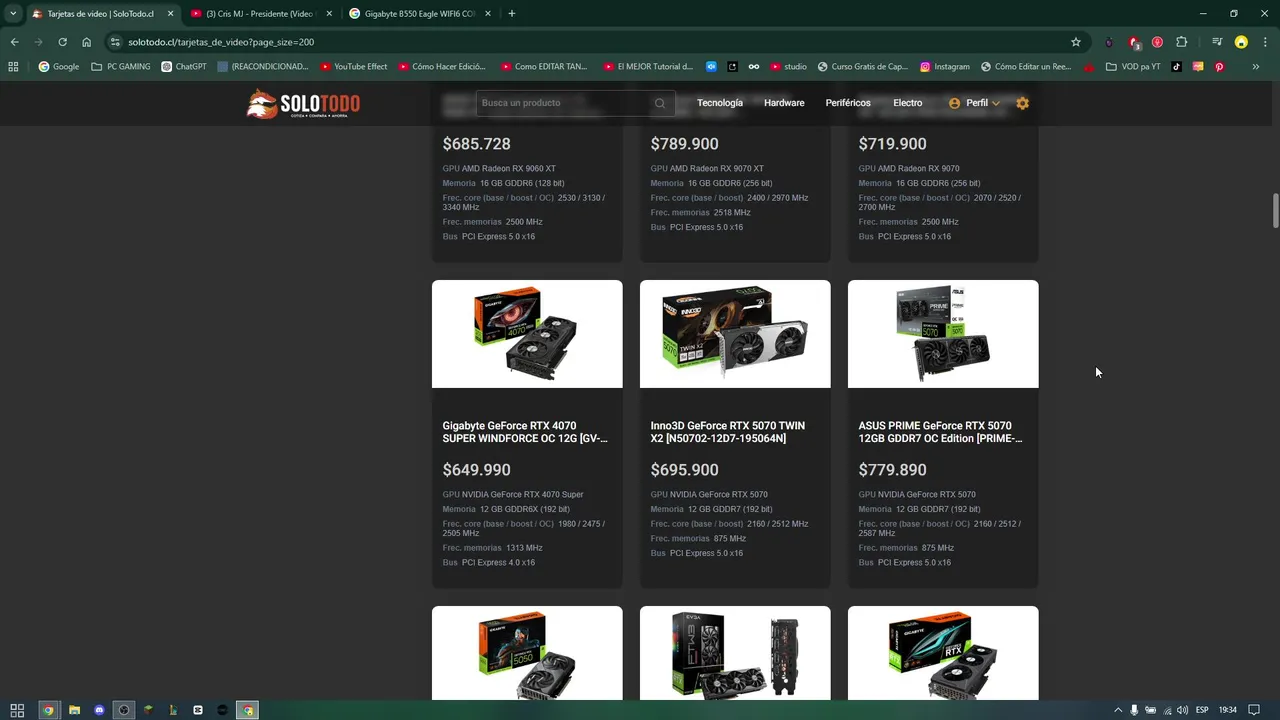
Task: Open the Chrome extensions puzzle icon
Action: click(x=1181, y=42)
